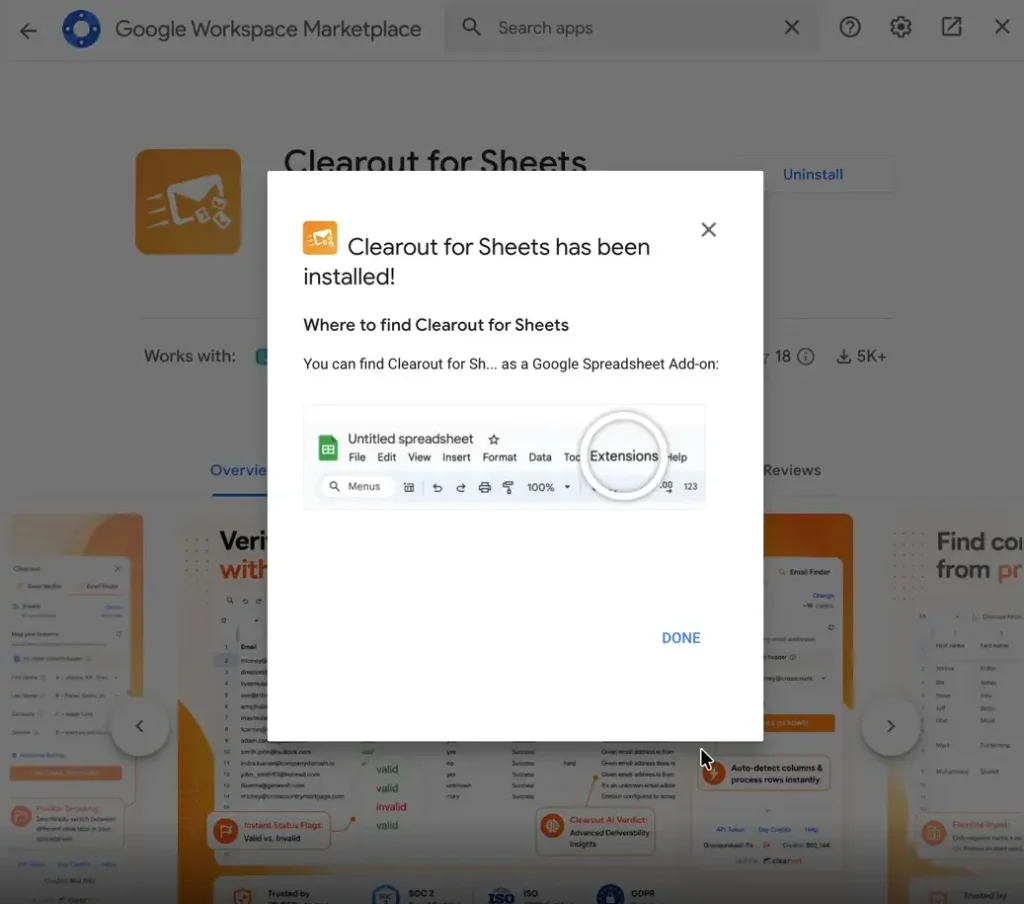The image size is (1024, 904).
Task: Close the Marketplace panel
Action: (x=1002, y=27)
